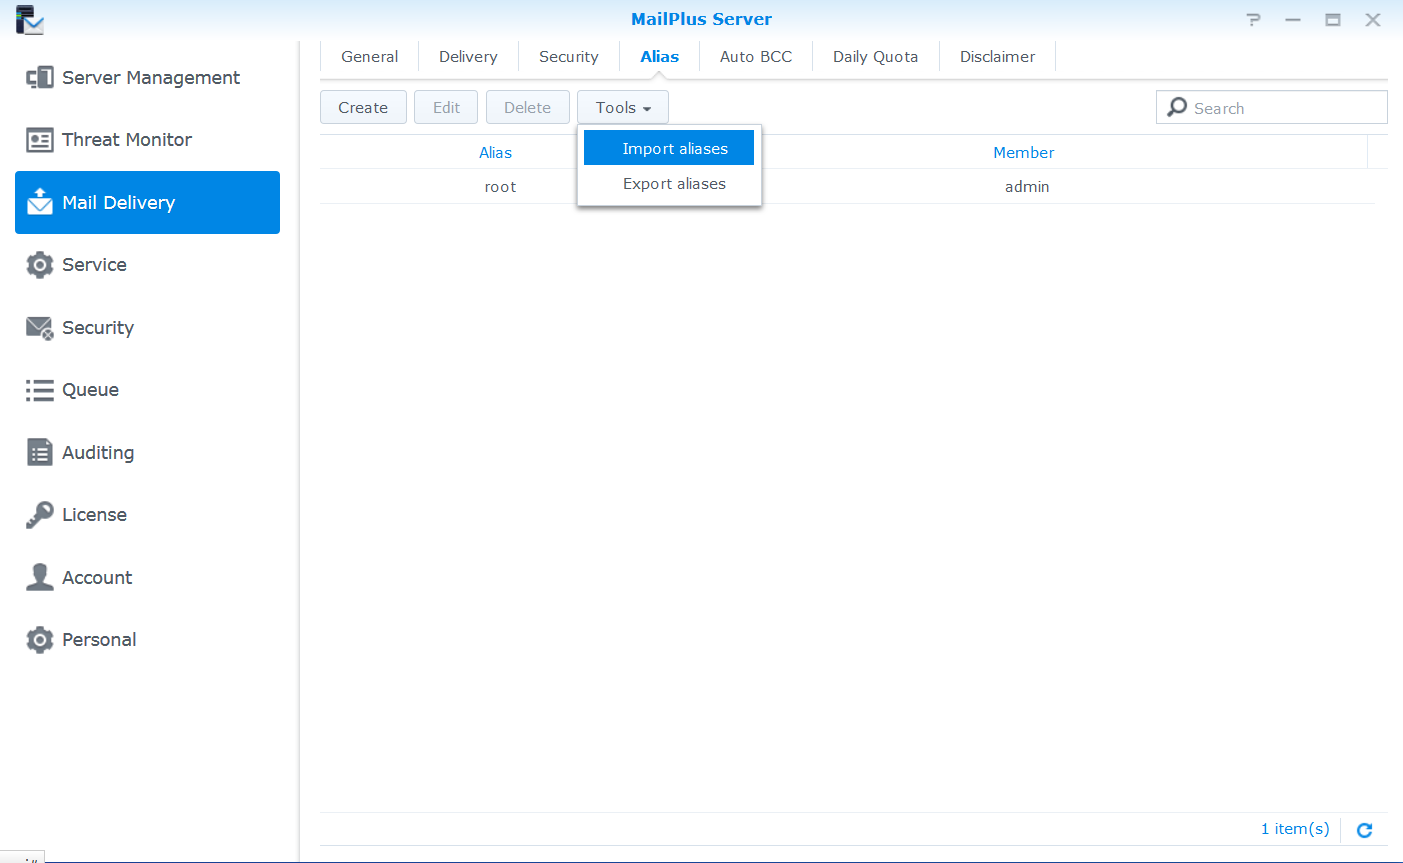The image size is (1403, 863).
Task: Sort by the Alias column header
Action: click(495, 153)
